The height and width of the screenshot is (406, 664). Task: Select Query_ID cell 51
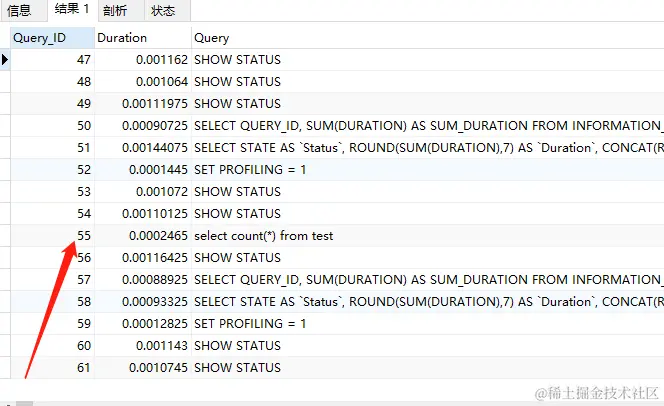53,147
